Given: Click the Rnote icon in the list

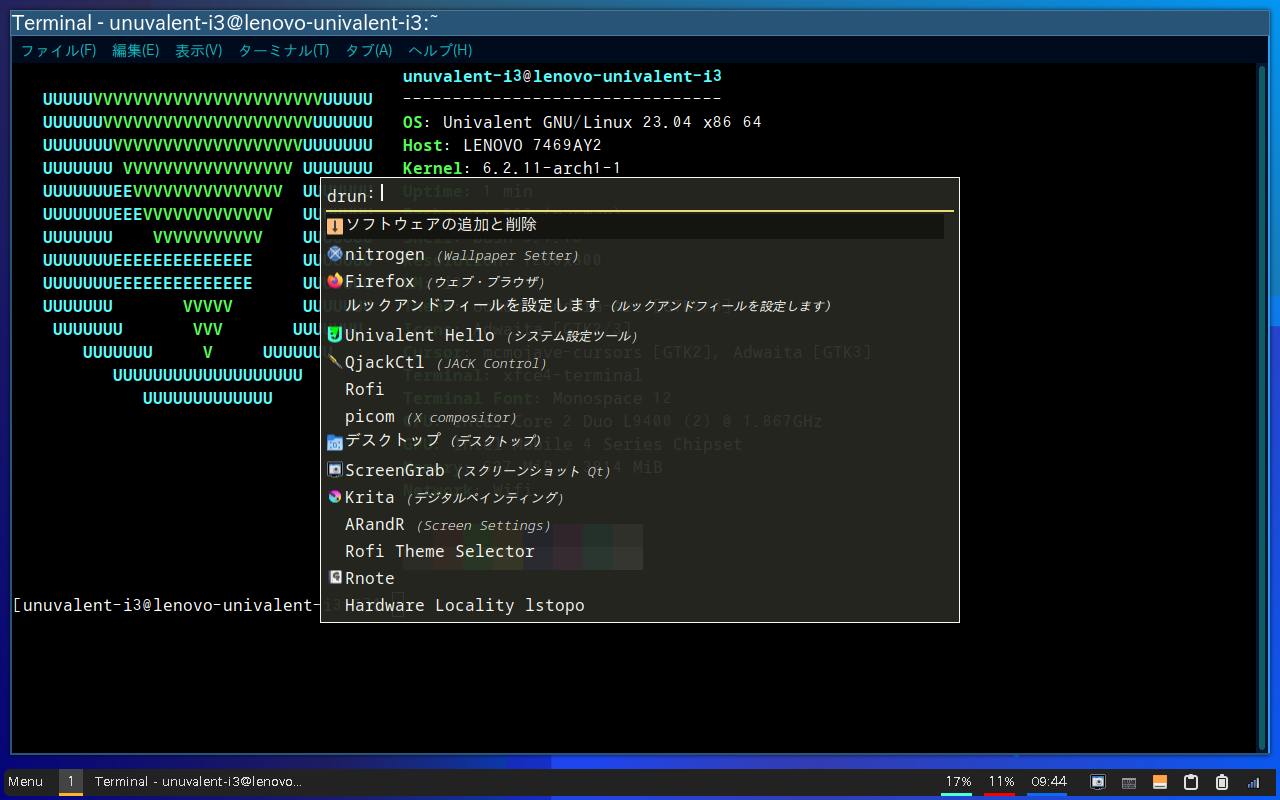Looking at the screenshot, I should (x=335, y=577).
